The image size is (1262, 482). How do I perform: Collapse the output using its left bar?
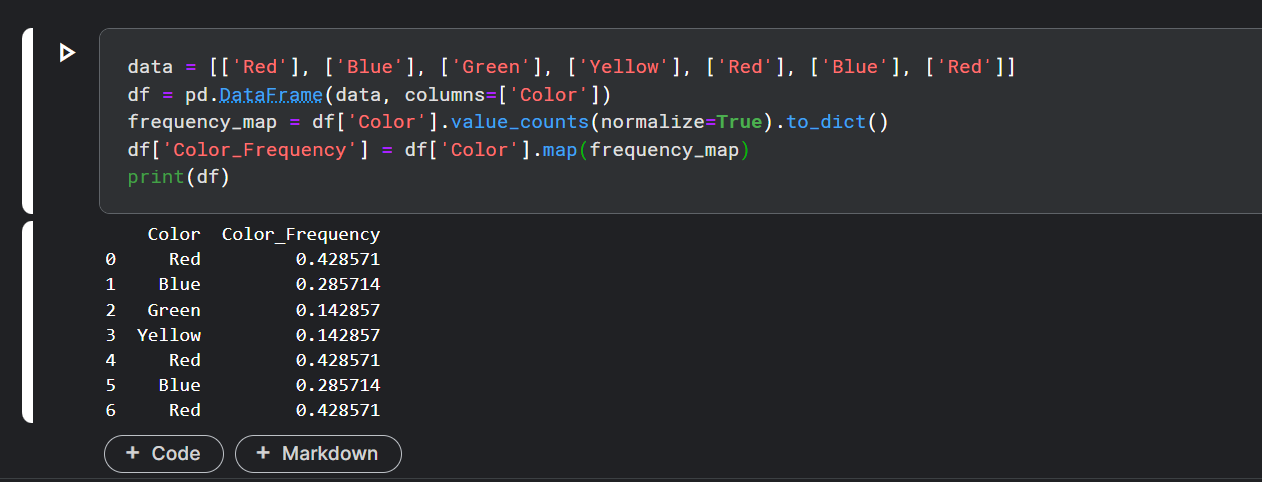(27, 322)
